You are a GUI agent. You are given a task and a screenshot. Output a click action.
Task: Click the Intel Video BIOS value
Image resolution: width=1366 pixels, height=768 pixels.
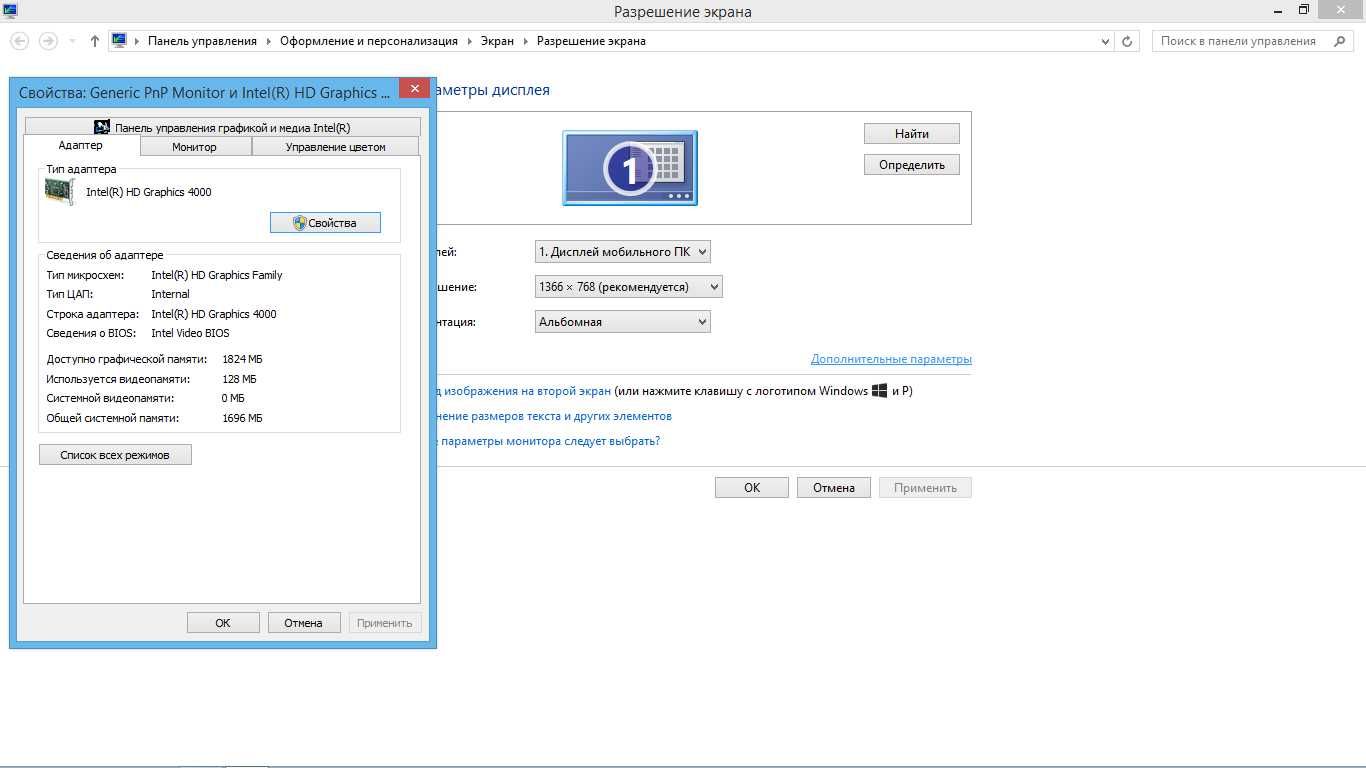[190, 333]
